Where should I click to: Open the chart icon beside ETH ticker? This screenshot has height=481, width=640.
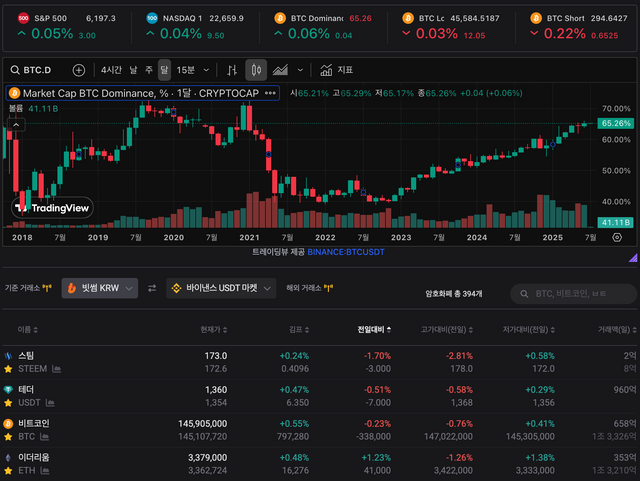click(x=45, y=471)
